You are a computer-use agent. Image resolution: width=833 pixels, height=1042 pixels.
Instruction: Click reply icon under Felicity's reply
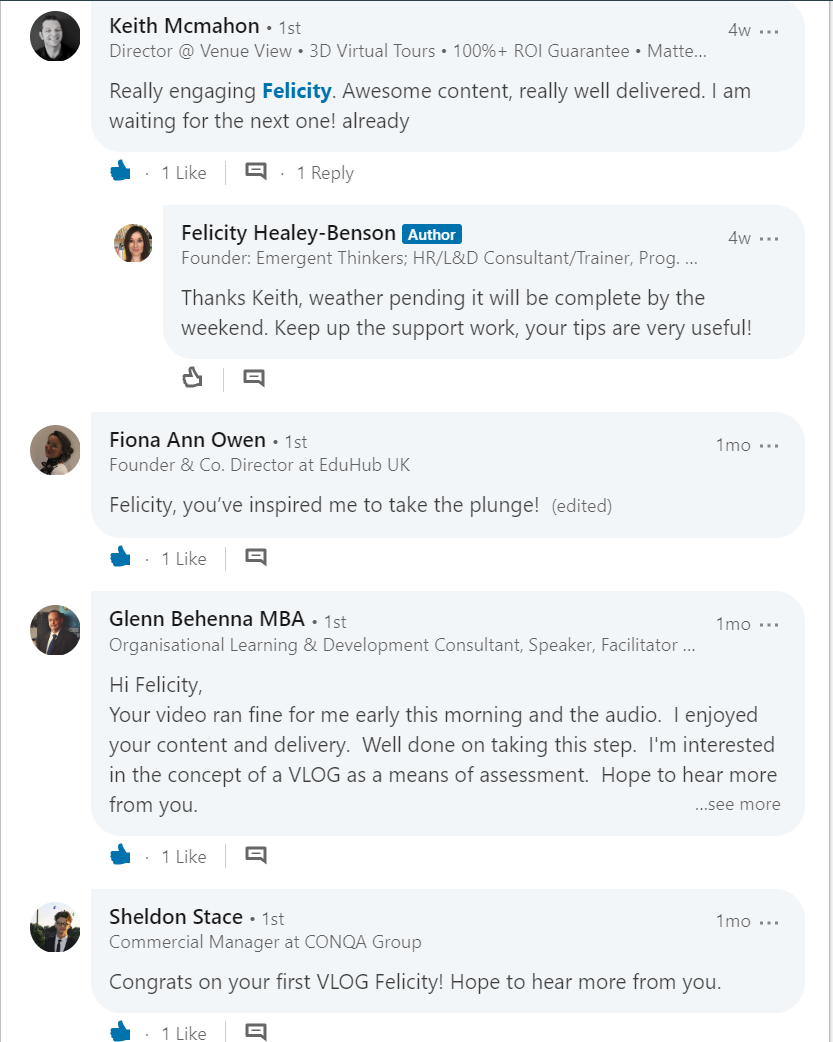pos(254,378)
